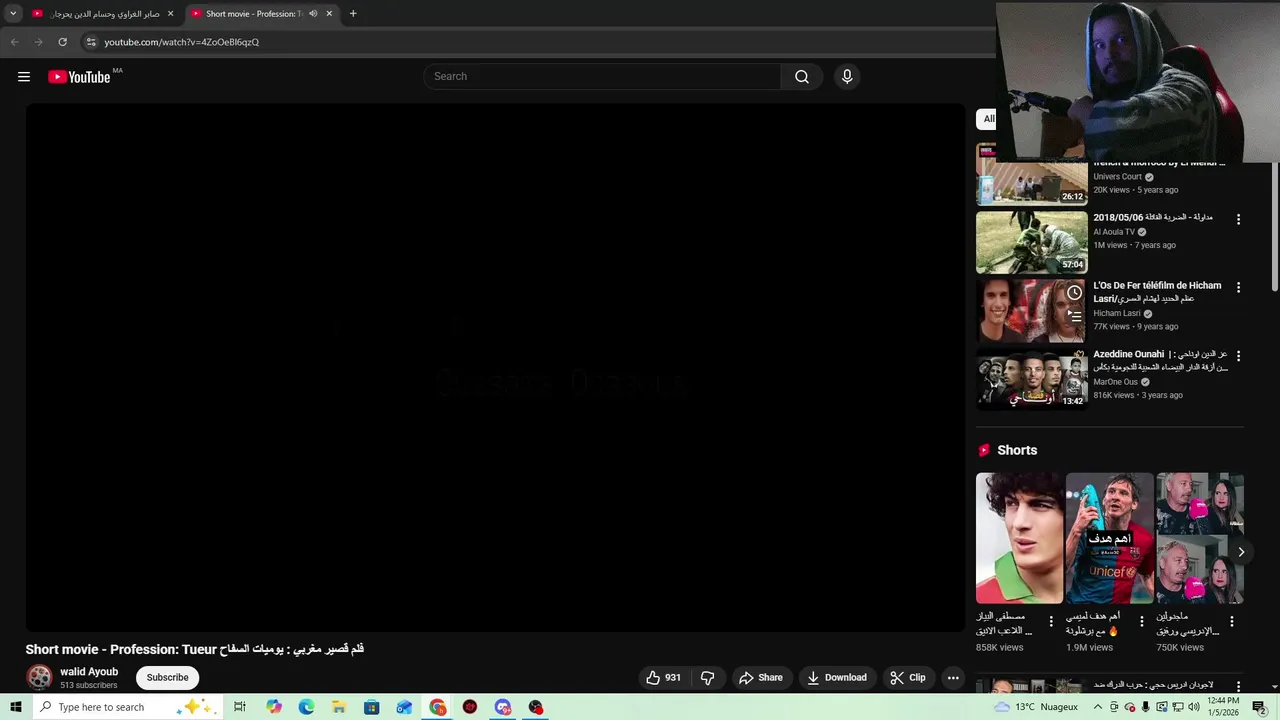Dislike the video with thumbs down

tap(707, 678)
